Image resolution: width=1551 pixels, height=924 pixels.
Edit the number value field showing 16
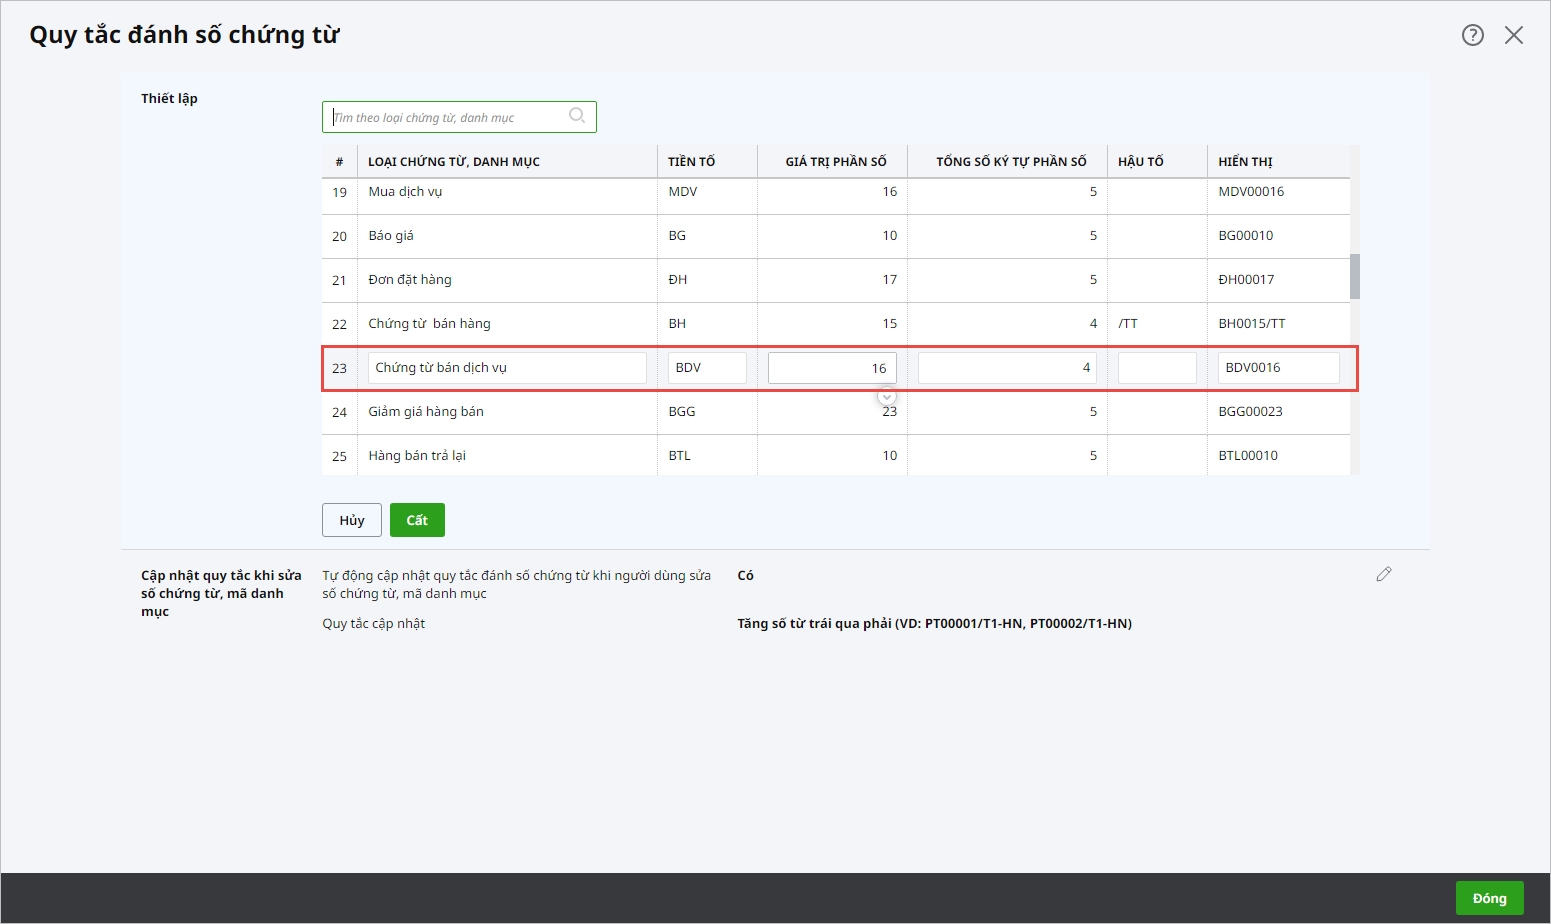pos(832,368)
